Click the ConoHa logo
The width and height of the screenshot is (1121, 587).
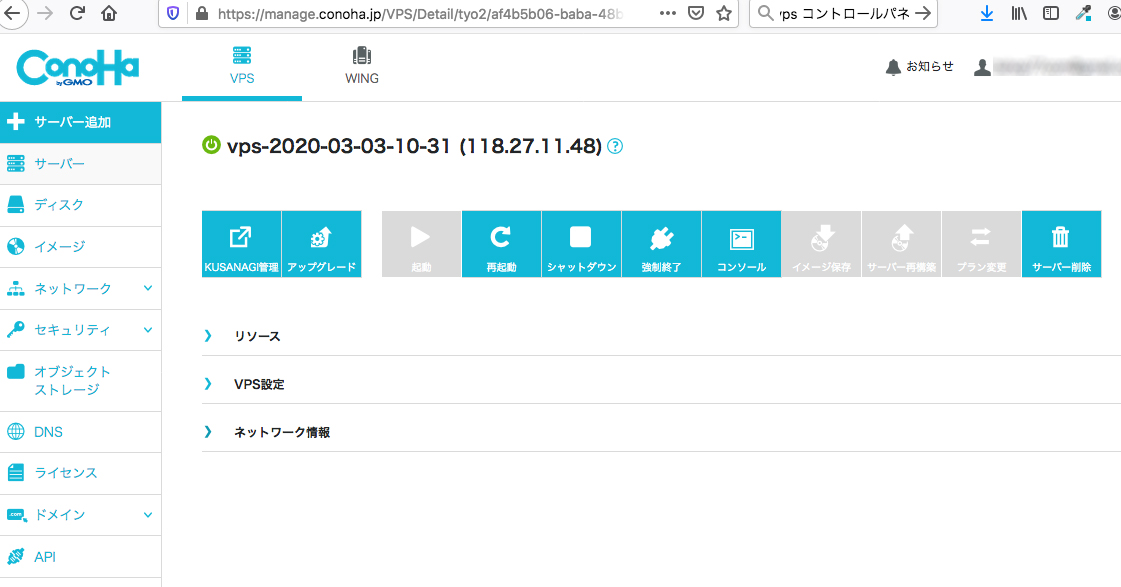point(77,68)
